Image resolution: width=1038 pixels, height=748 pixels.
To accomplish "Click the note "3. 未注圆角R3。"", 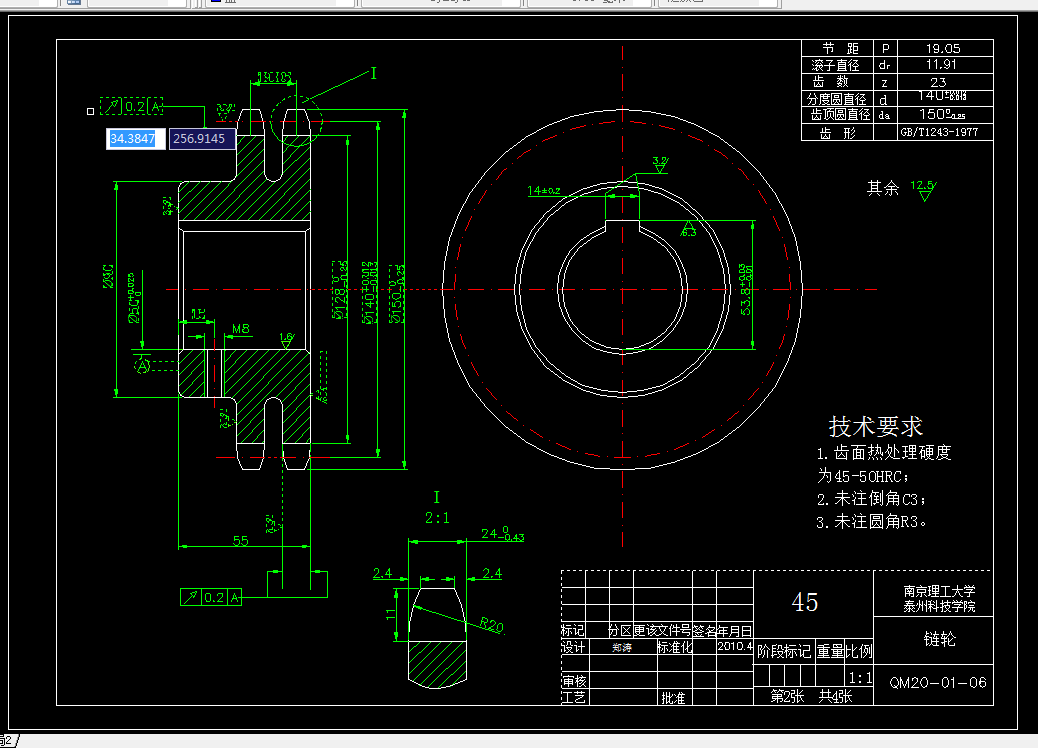I will tap(871, 522).
